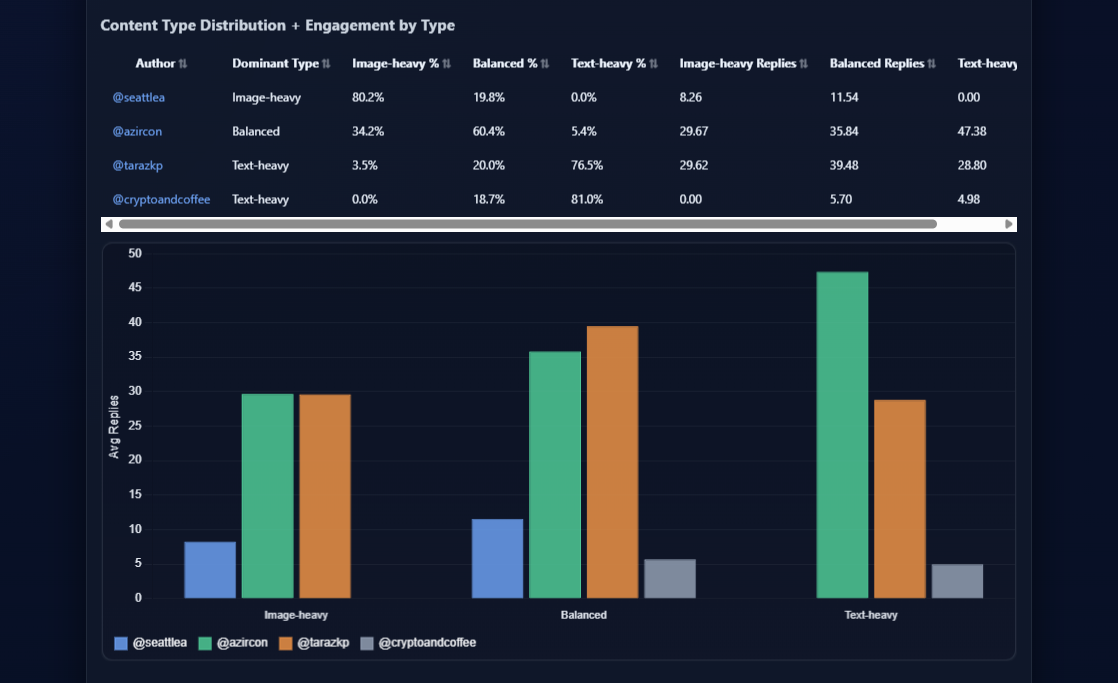This screenshot has height=683, width=1118.
Task: Click the table's scroll left arrow
Action: tap(109, 224)
